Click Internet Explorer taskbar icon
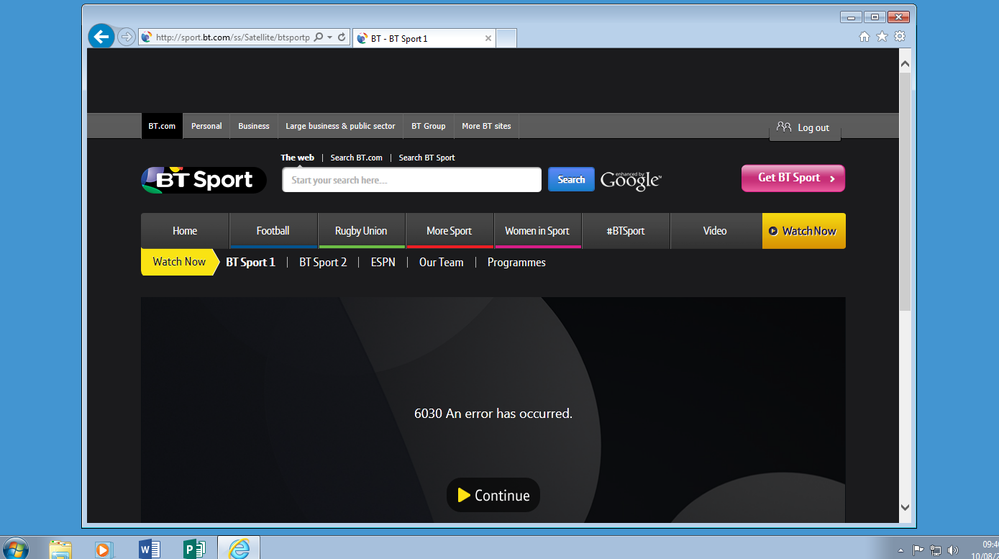Image resolution: width=999 pixels, height=559 pixels. [239, 549]
